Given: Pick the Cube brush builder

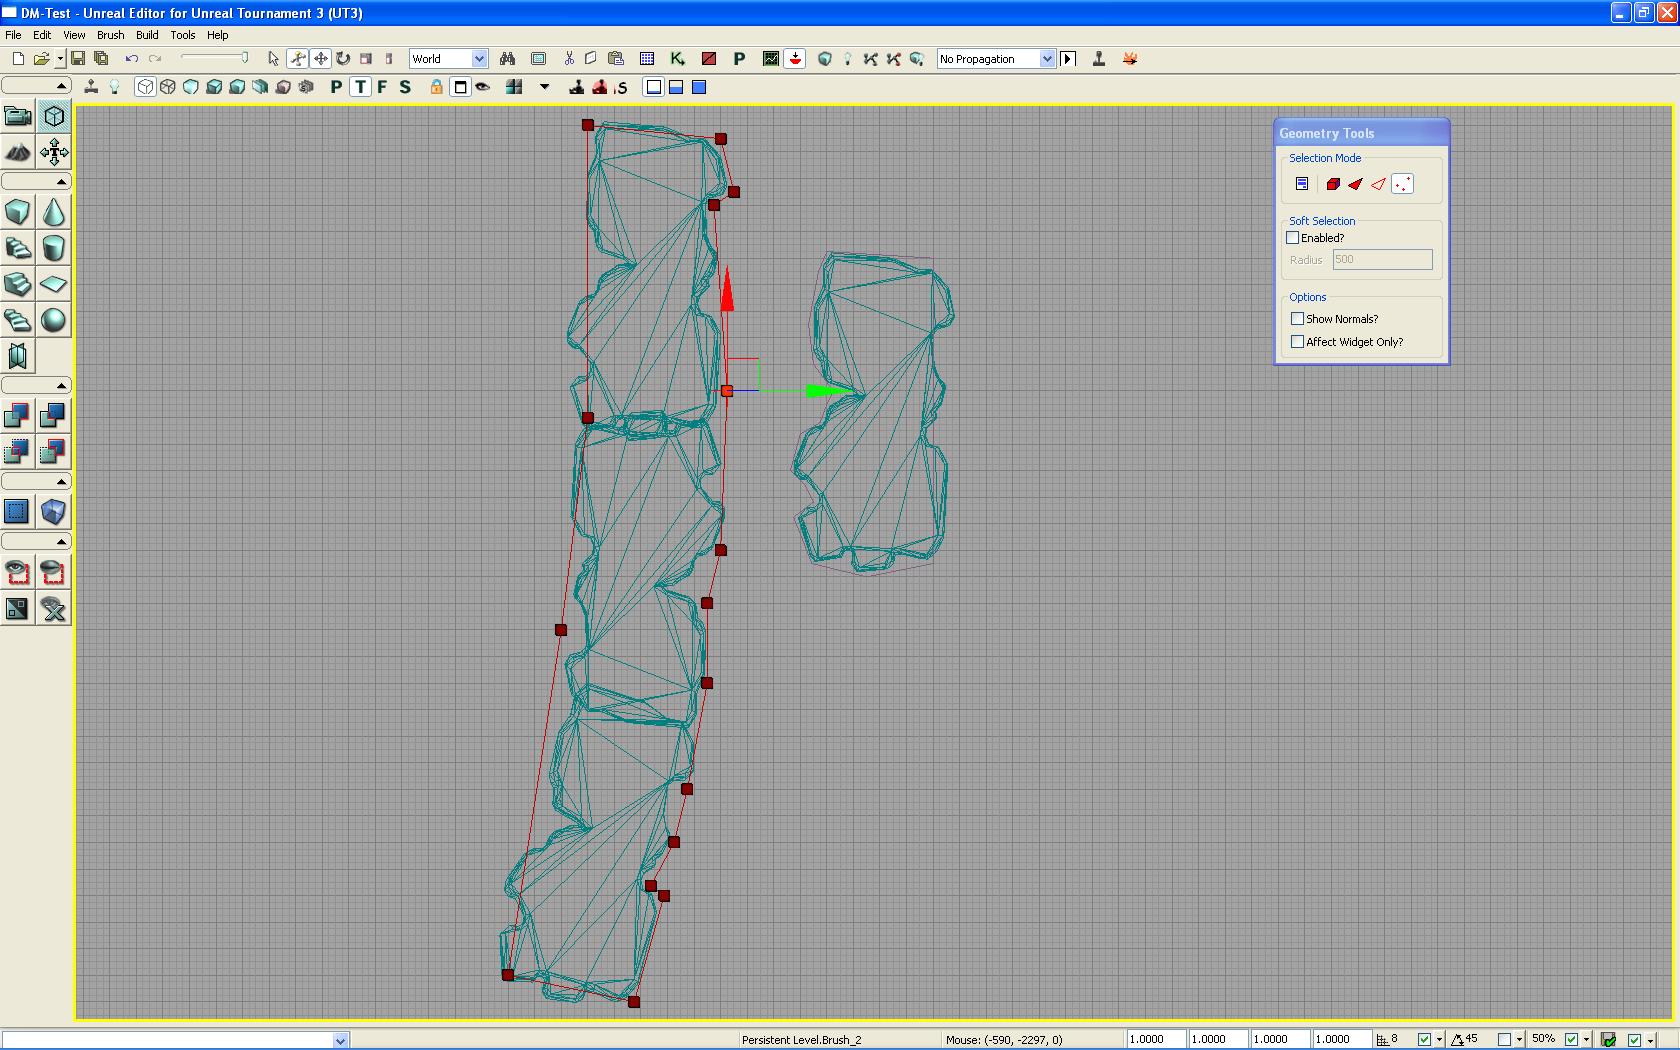Looking at the screenshot, I should 18,212.
